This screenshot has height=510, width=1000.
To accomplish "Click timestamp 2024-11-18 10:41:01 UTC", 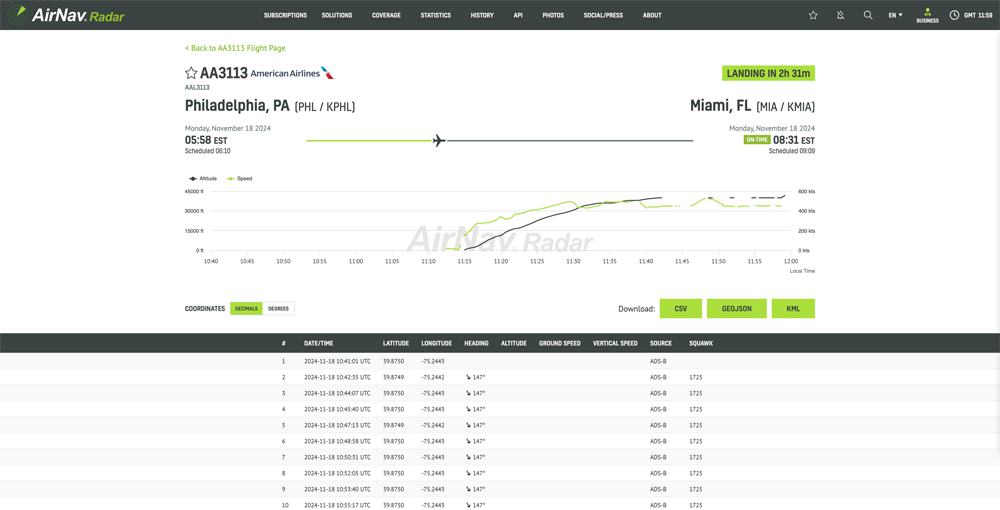I will [337, 361].
